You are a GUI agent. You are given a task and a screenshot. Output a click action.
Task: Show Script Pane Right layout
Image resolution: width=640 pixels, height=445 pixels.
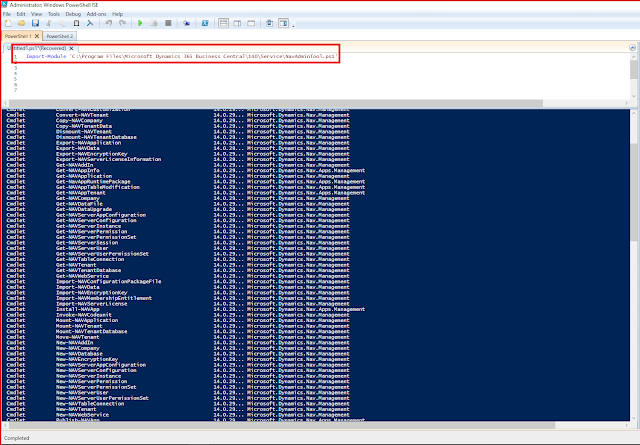pos(237,23)
